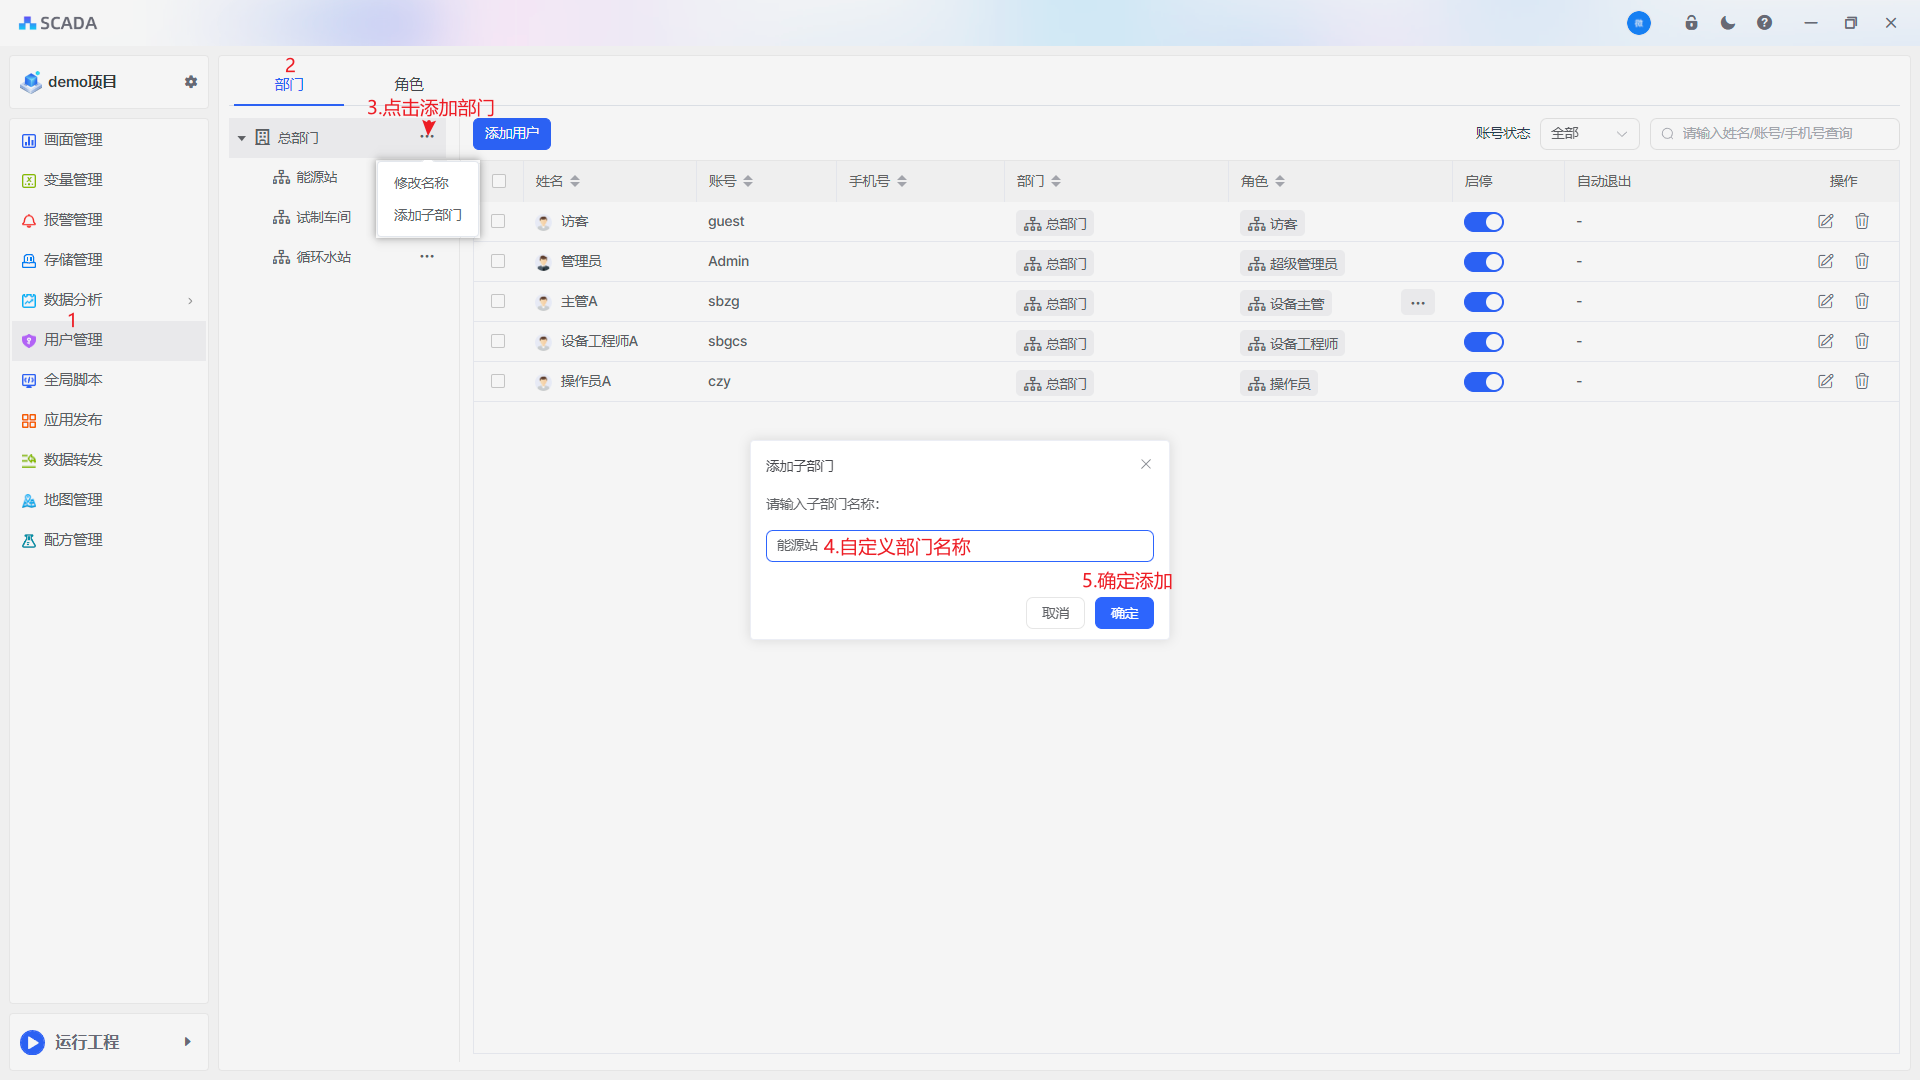1920x1080 pixels.
Task: Click edit icon for guest user
Action: 1825,221
